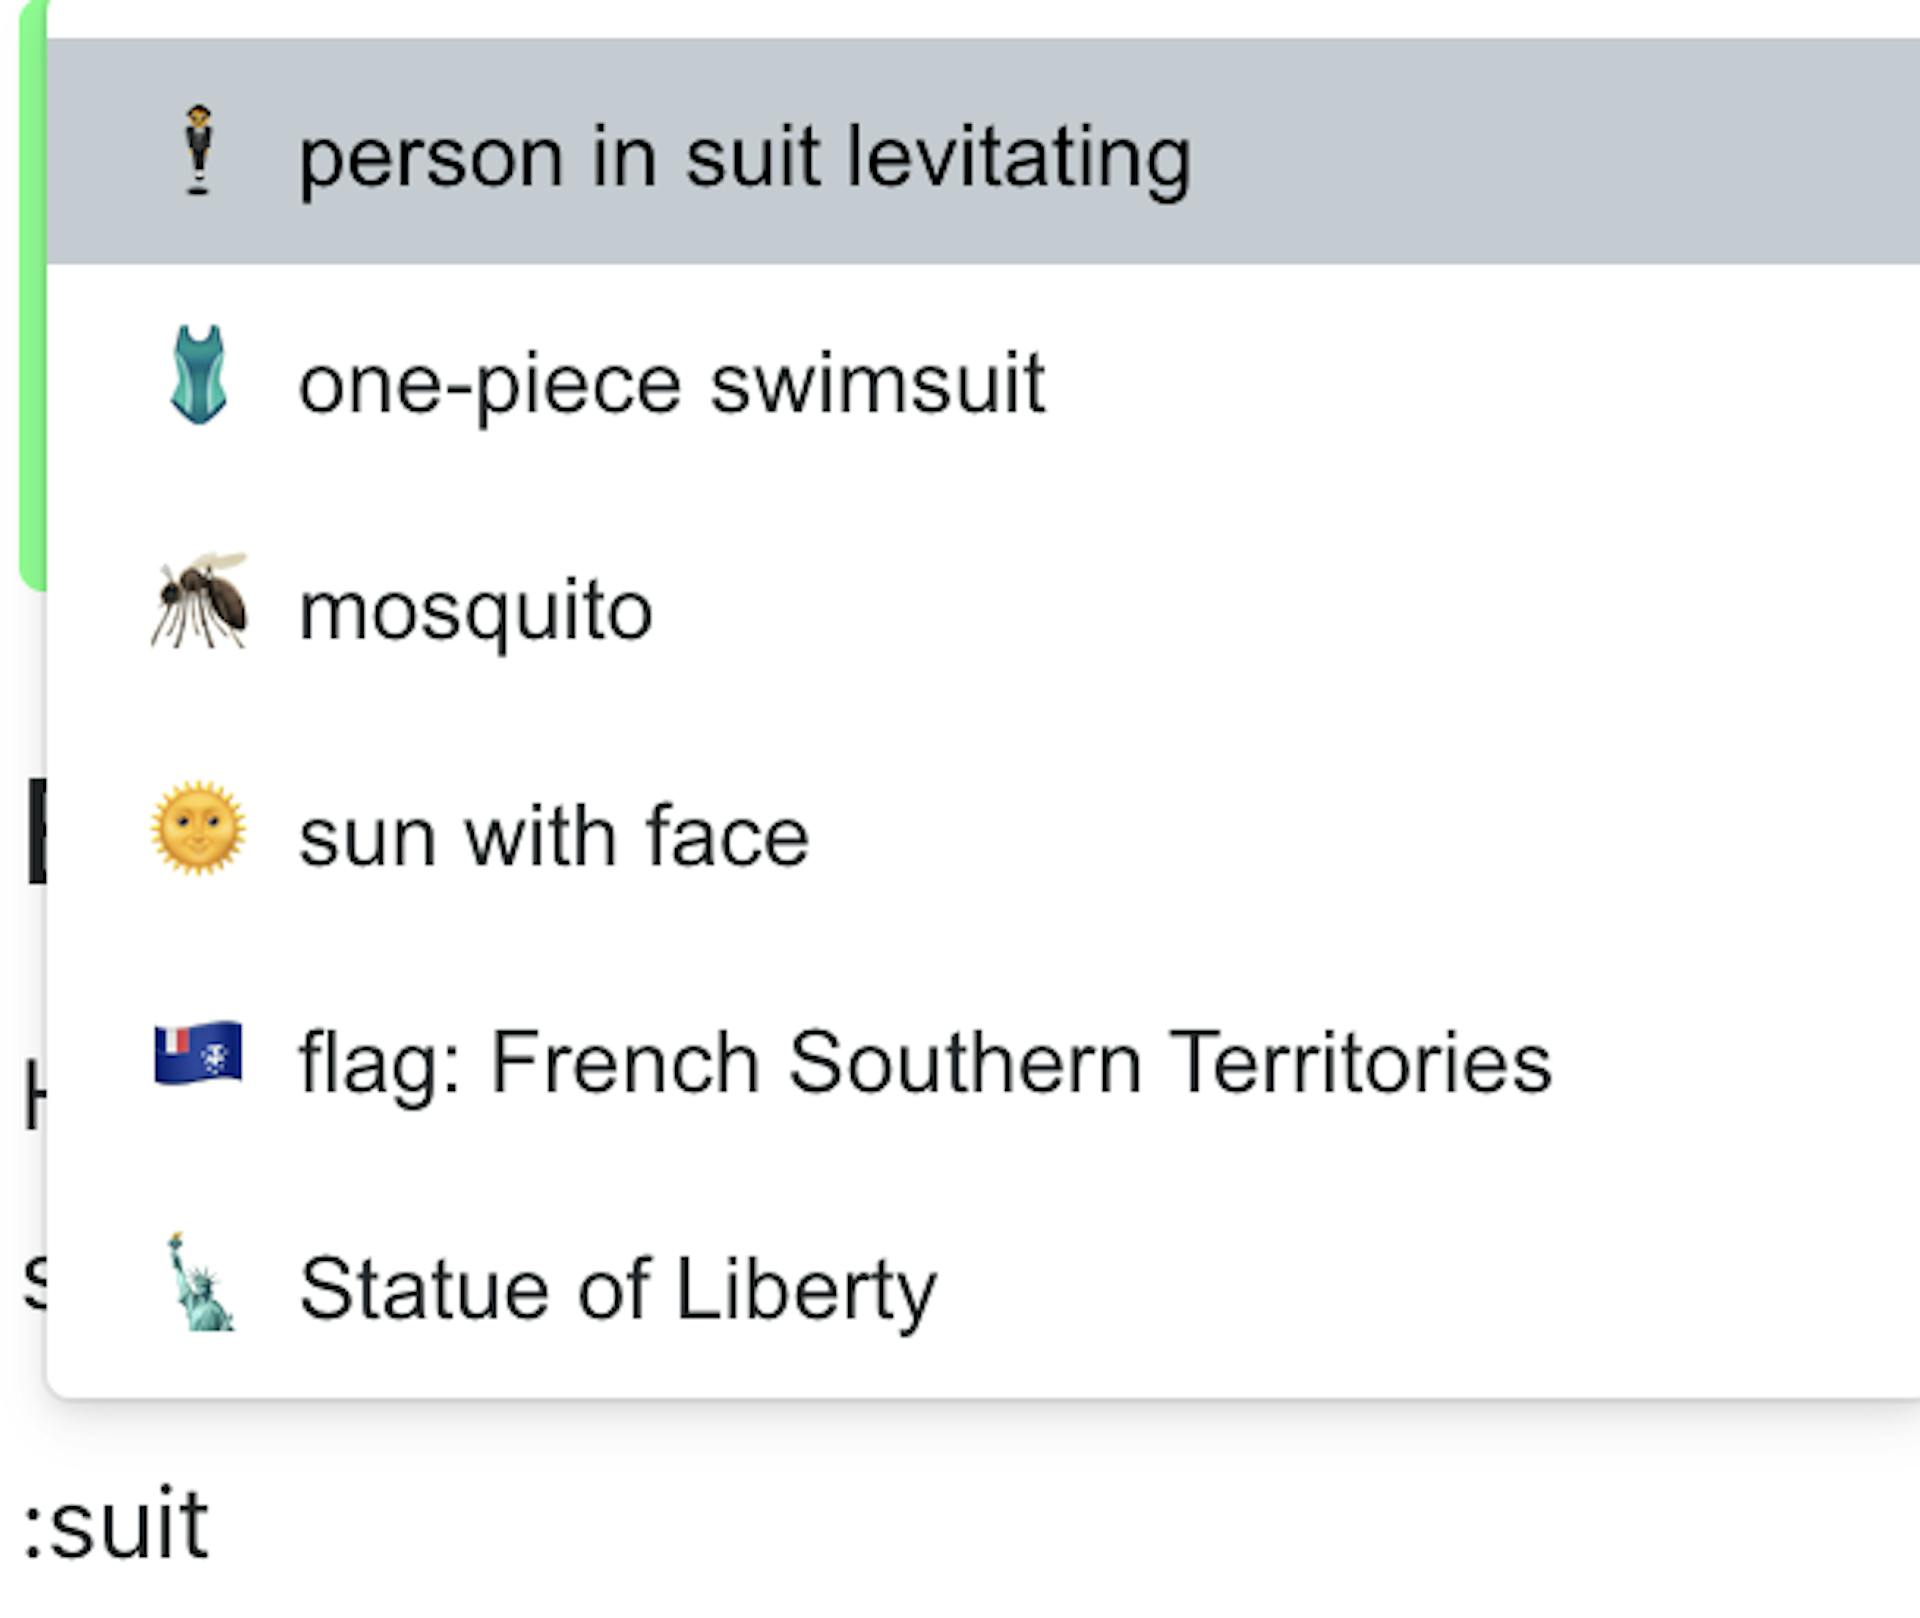Click the ':suit' text in the input
1920x1618 pixels.
116,1525
